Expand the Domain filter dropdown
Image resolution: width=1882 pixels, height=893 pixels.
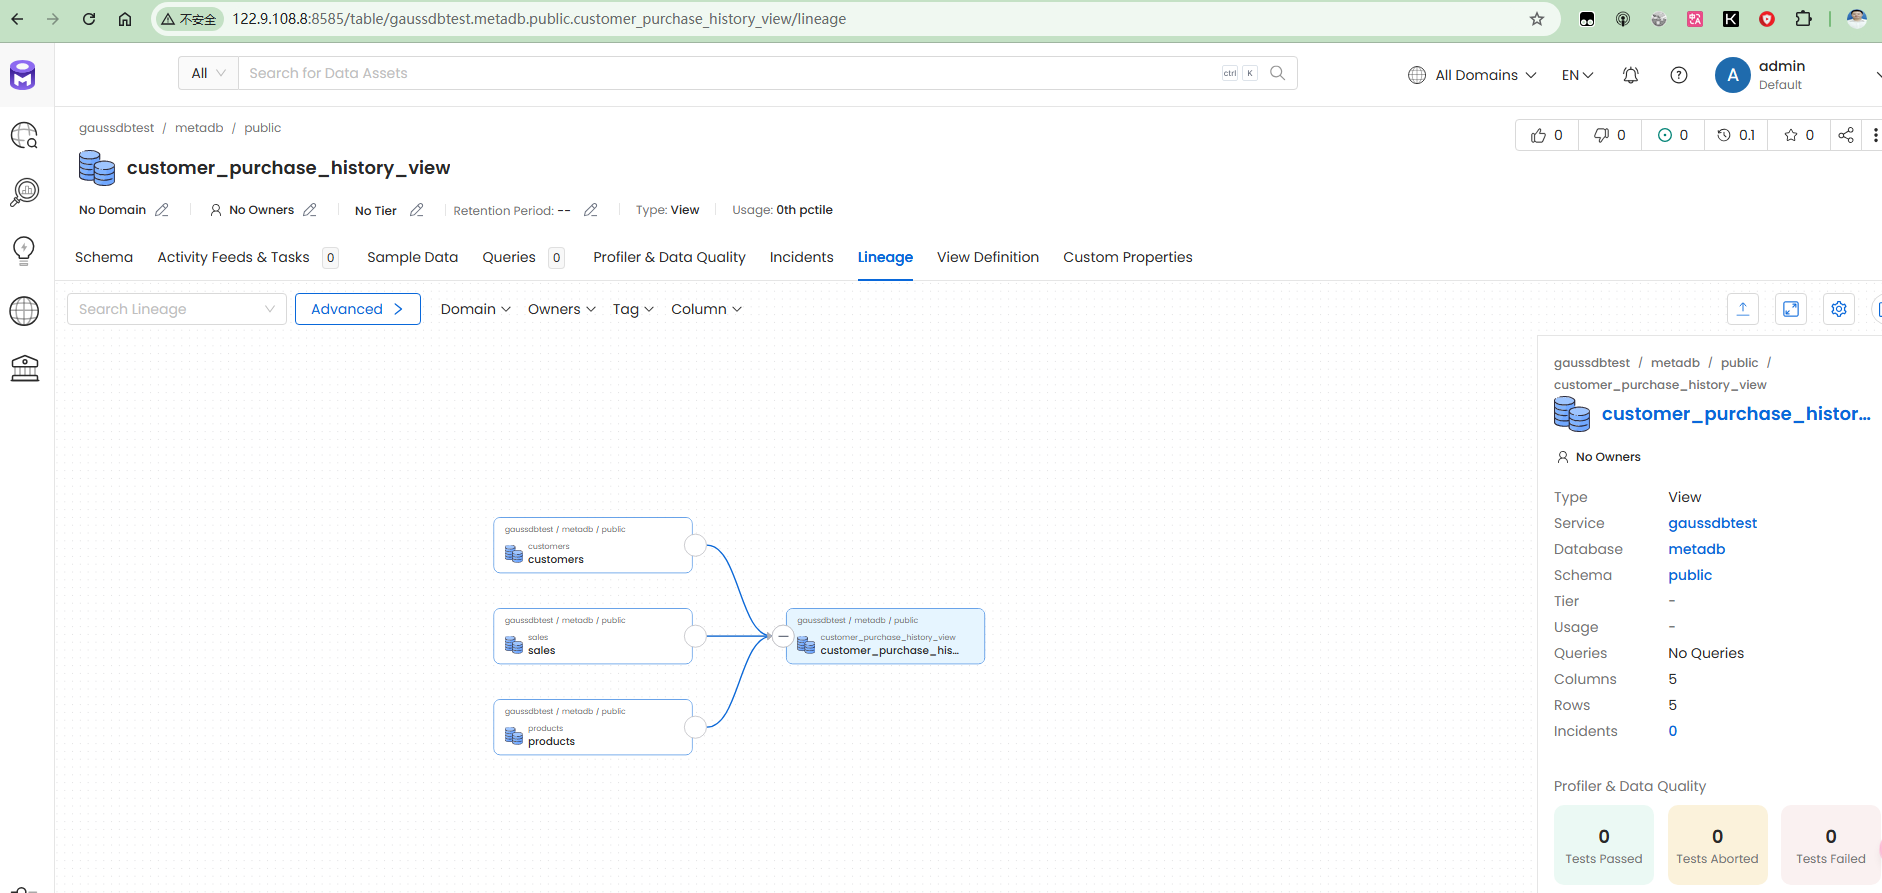pos(475,309)
